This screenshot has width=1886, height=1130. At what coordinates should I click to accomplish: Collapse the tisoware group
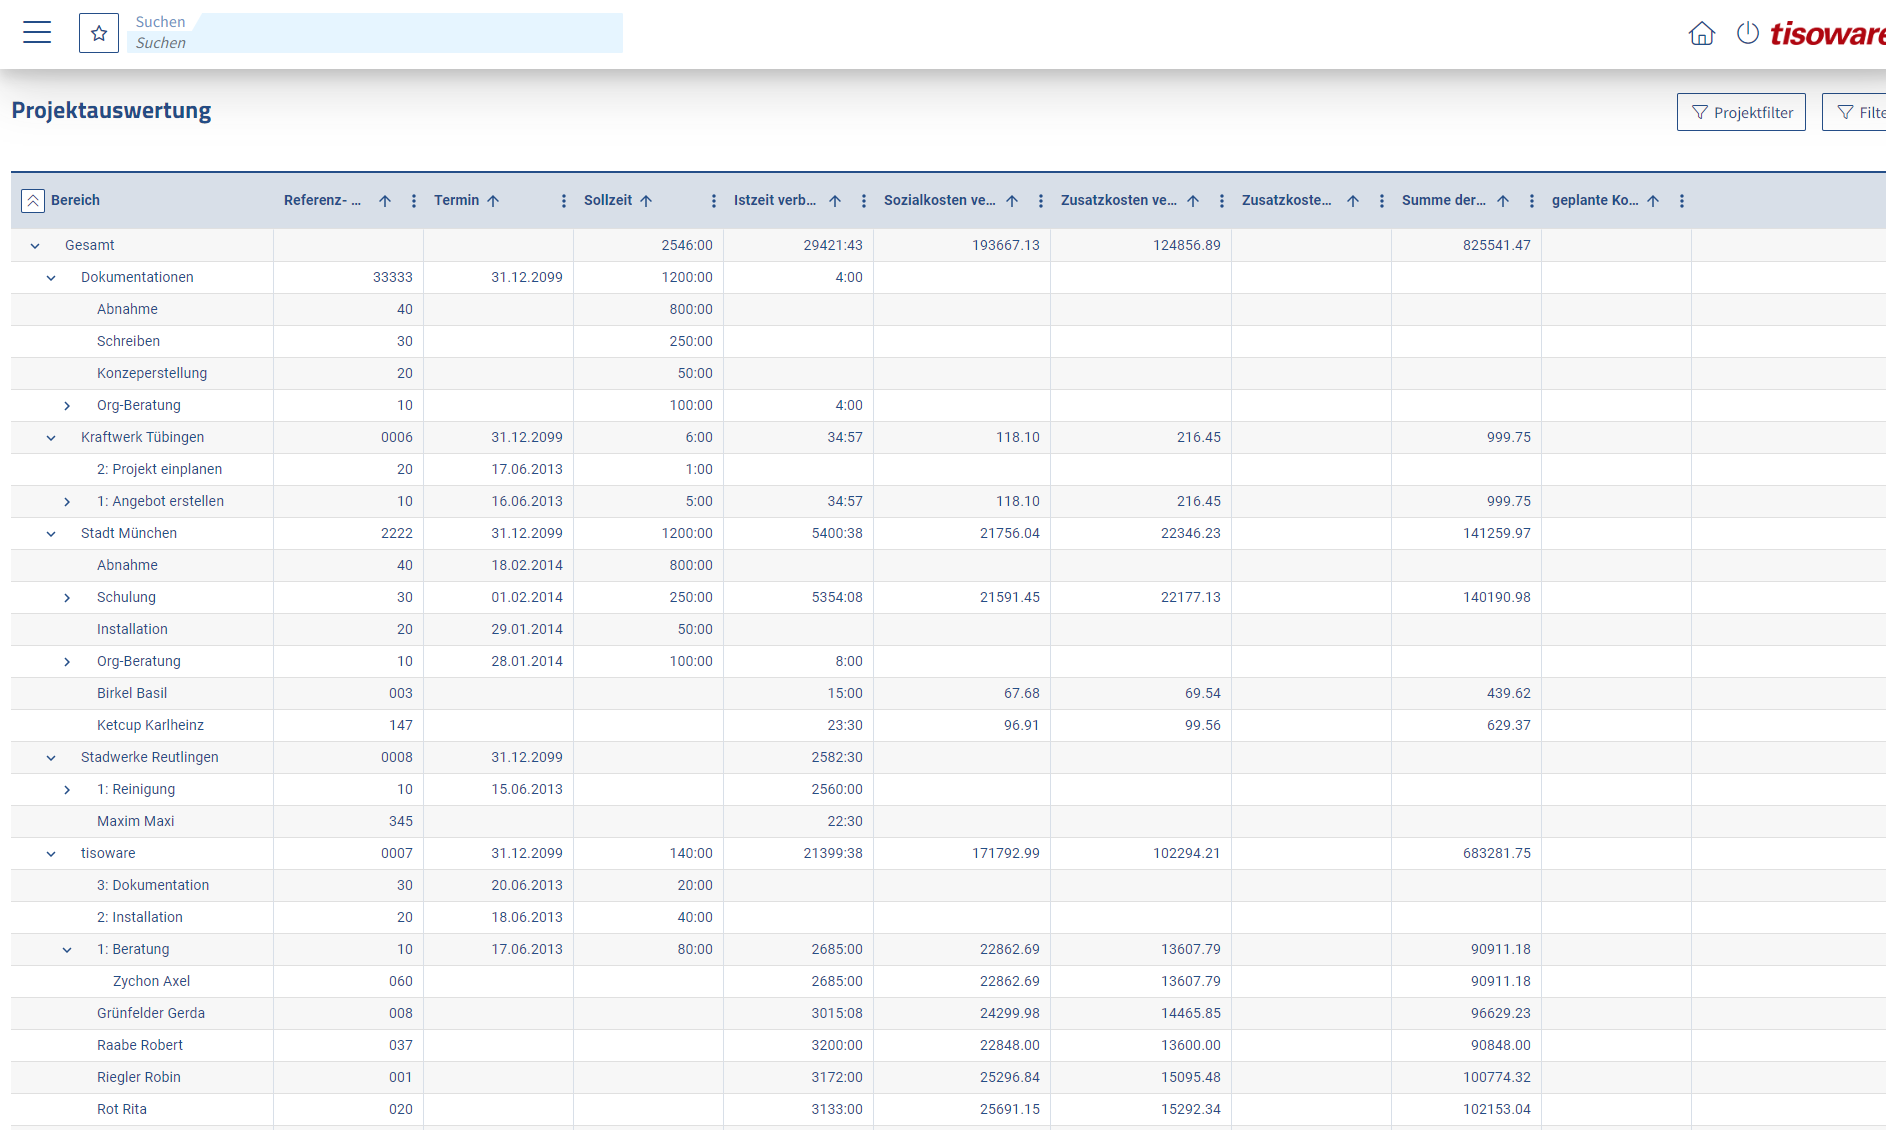point(51,854)
